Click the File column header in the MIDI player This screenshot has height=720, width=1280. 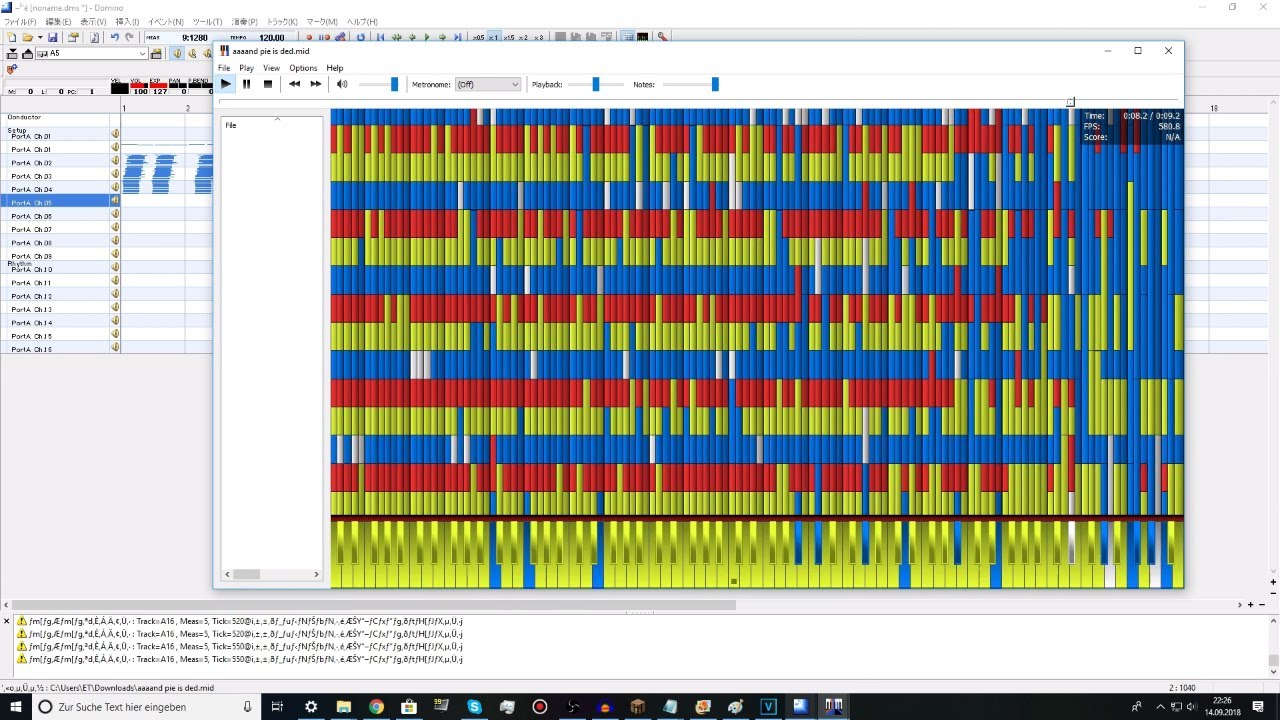271,124
